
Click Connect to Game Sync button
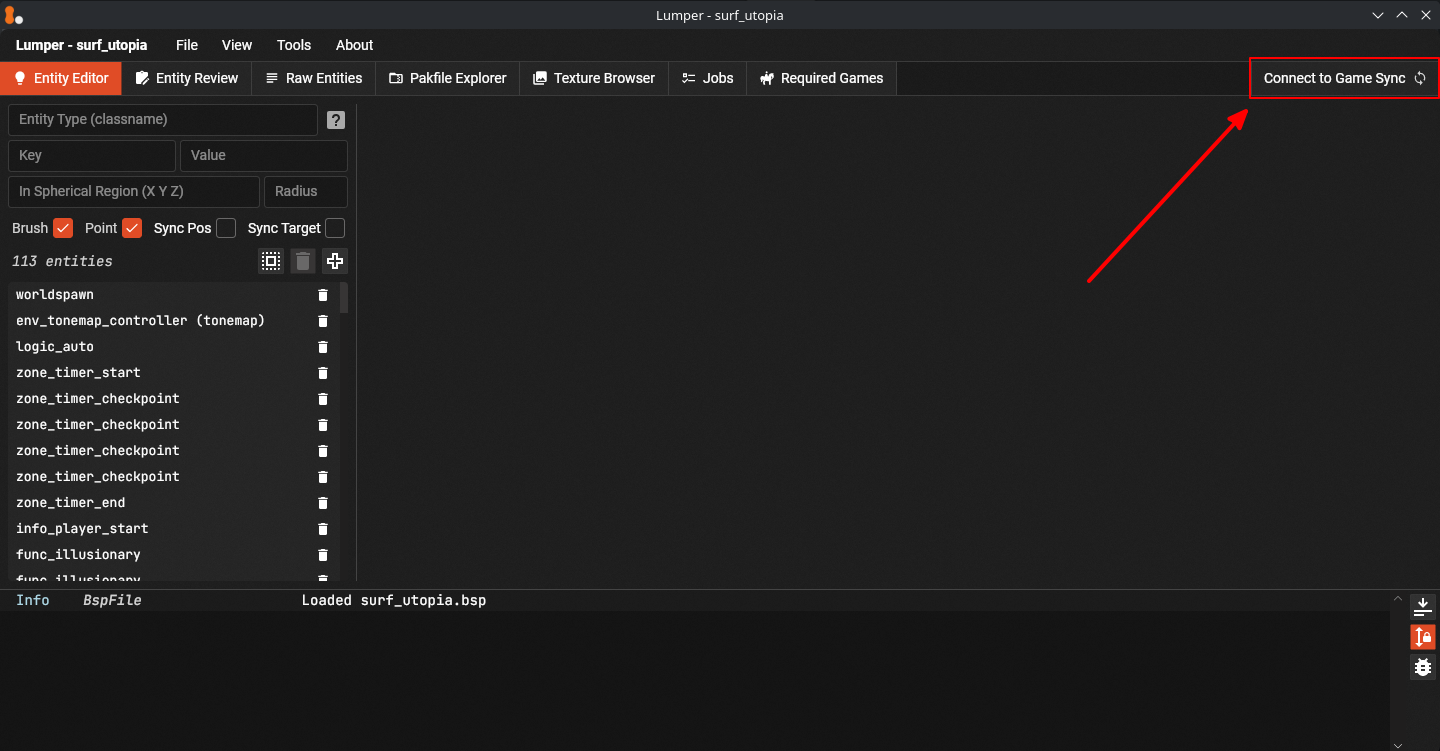[x=1343, y=78]
